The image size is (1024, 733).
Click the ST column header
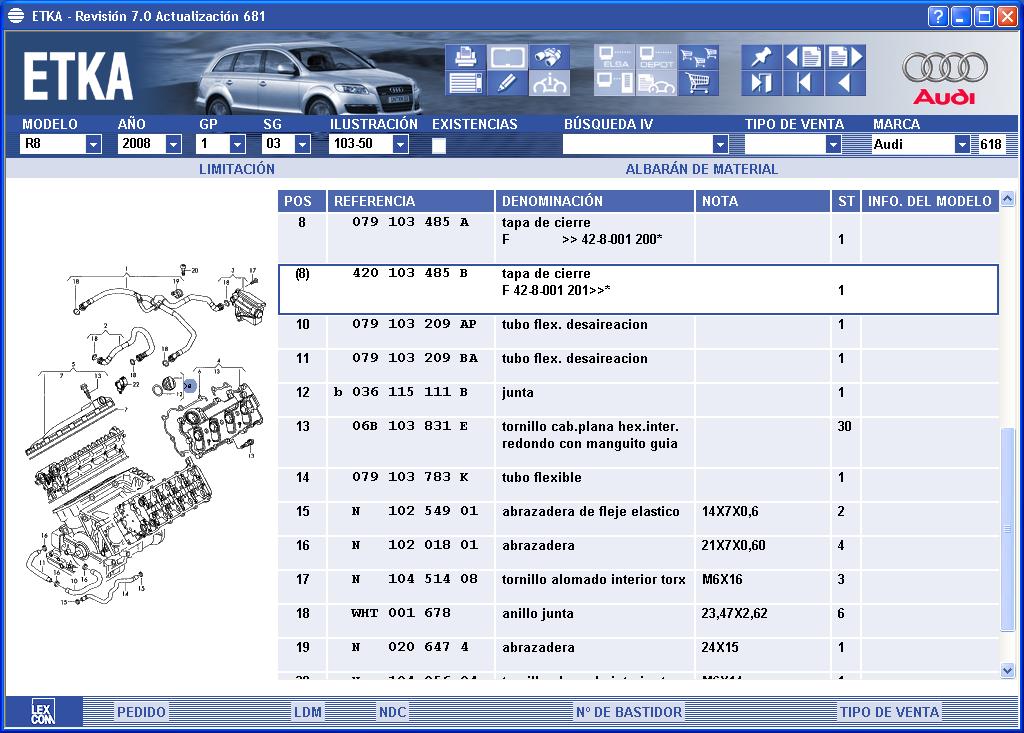[846, 201]
